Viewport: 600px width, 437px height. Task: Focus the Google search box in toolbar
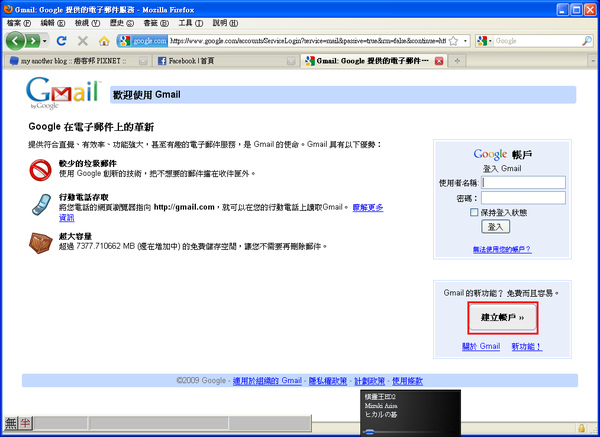[537, 41]
